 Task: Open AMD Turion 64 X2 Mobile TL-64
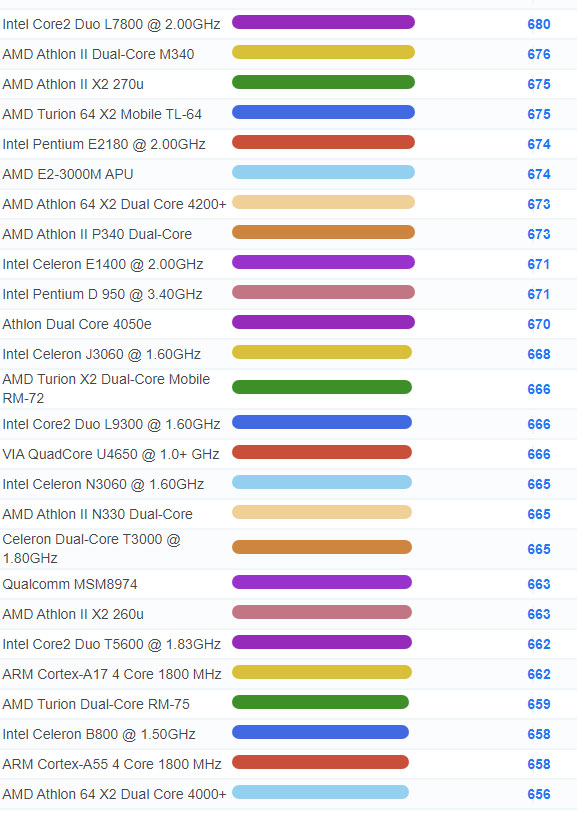[102, 115]
